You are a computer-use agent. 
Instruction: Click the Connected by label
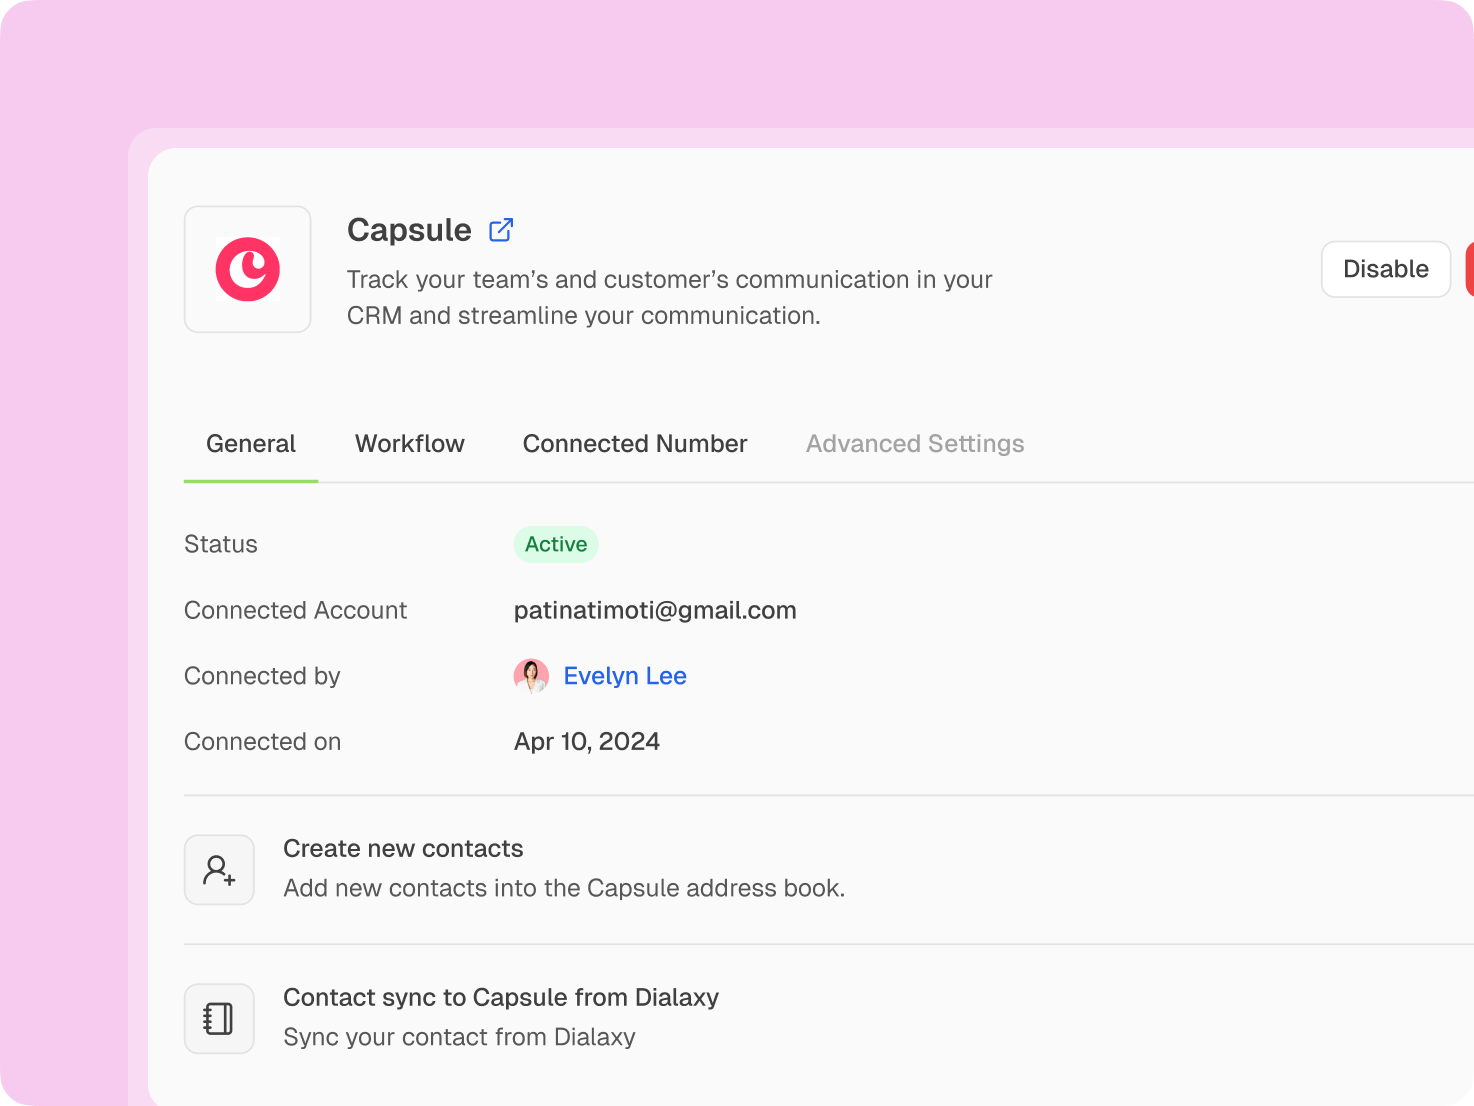point(262,676)
